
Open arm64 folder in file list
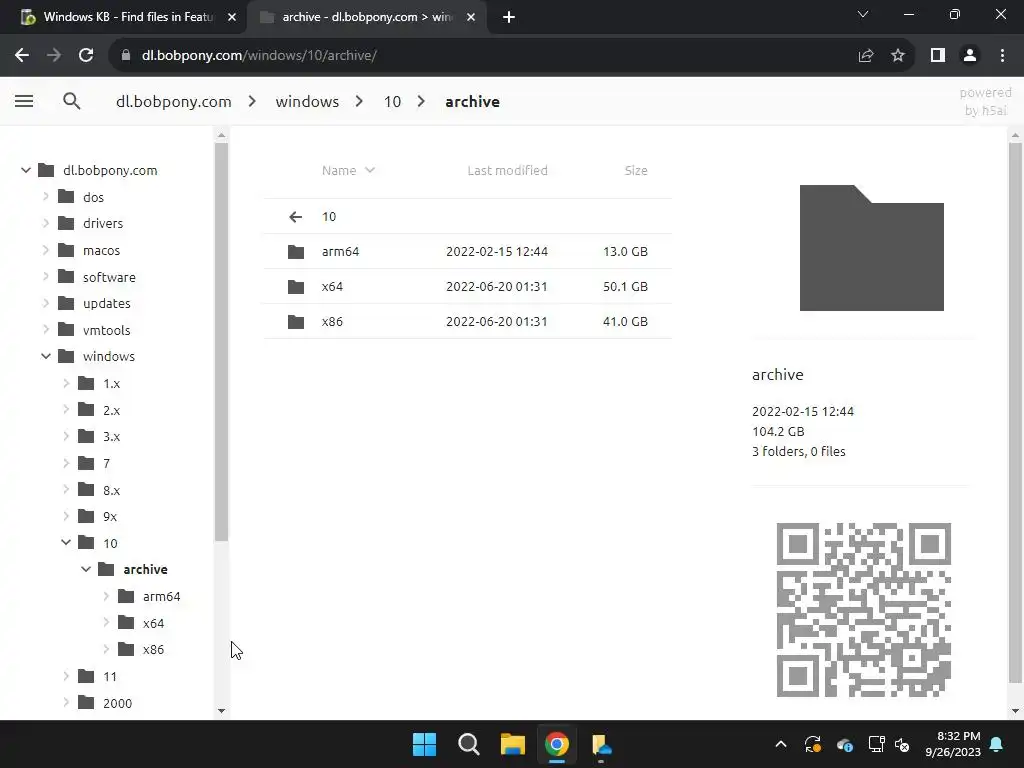[468, 251]
